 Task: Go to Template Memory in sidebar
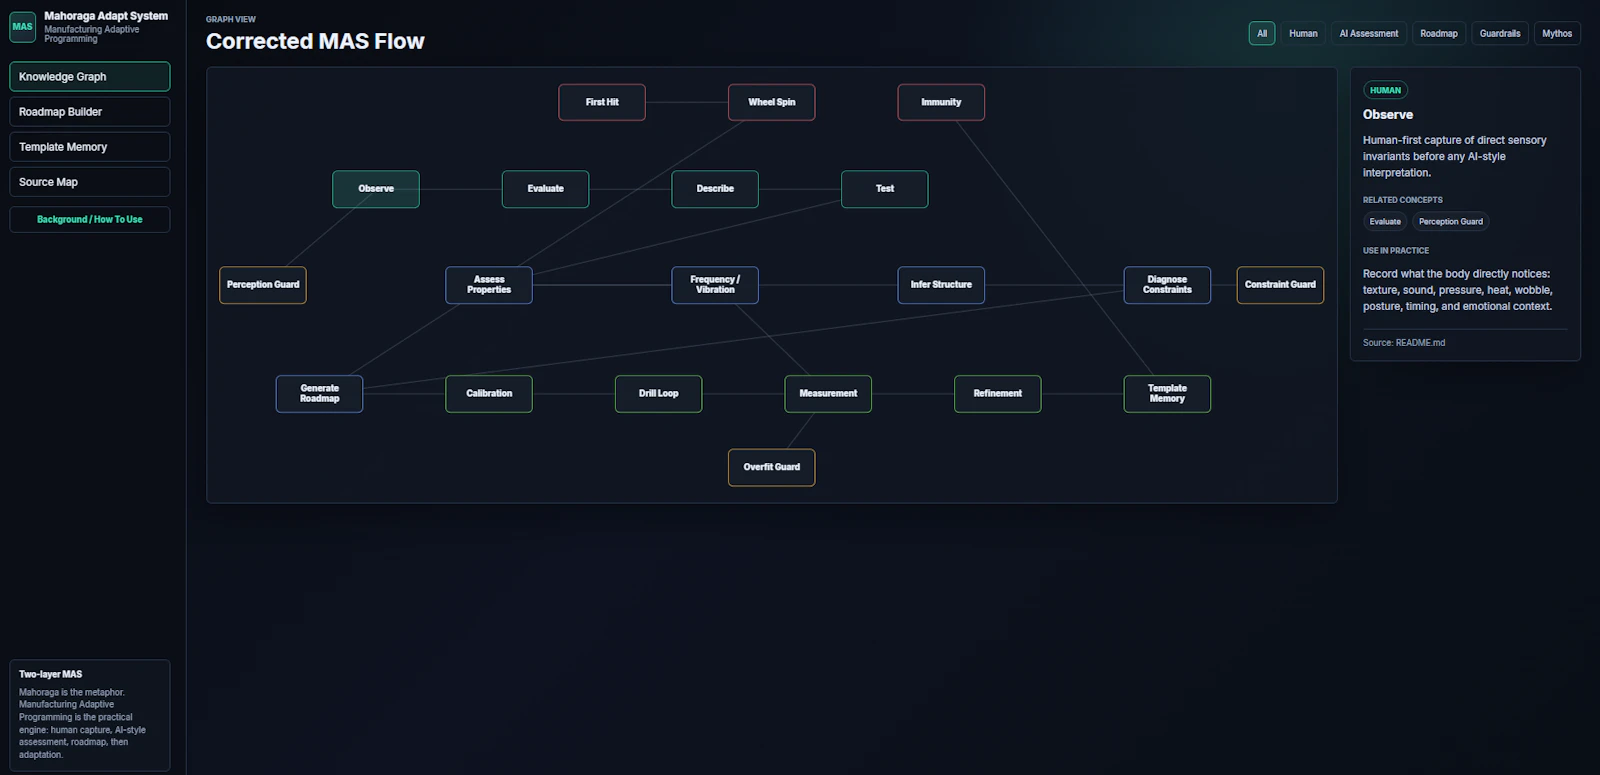pos(90,147)
